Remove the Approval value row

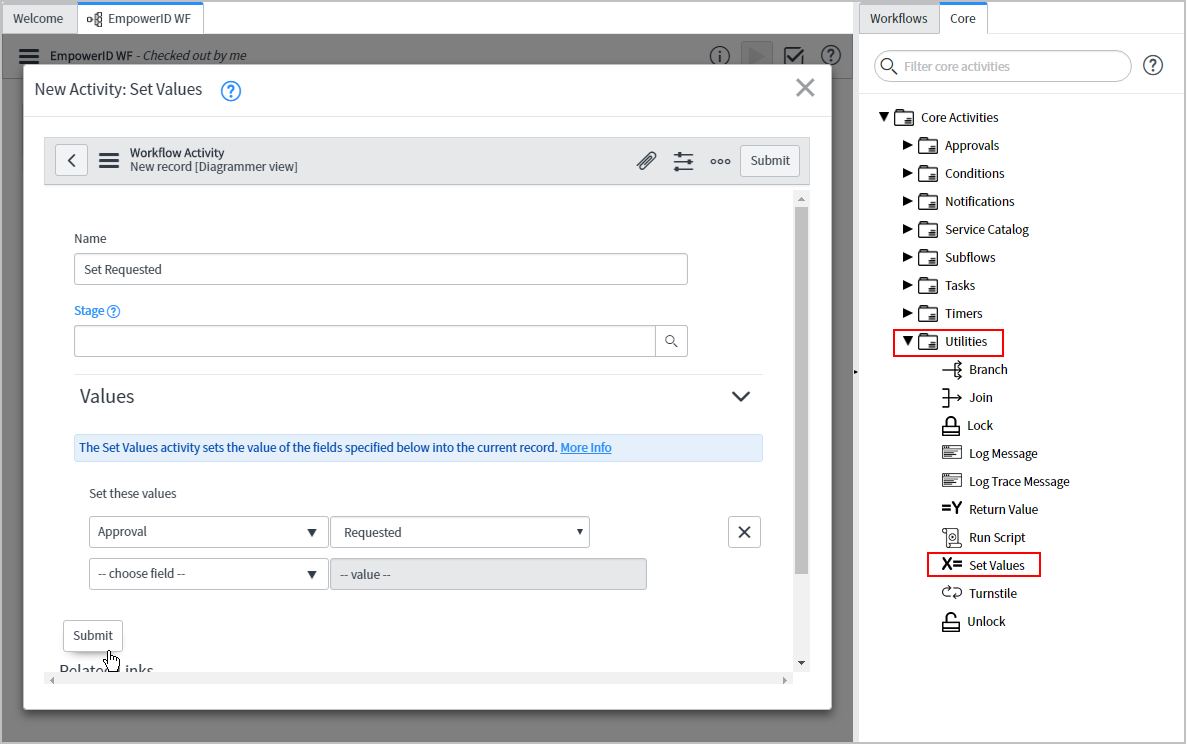[744, 532]
